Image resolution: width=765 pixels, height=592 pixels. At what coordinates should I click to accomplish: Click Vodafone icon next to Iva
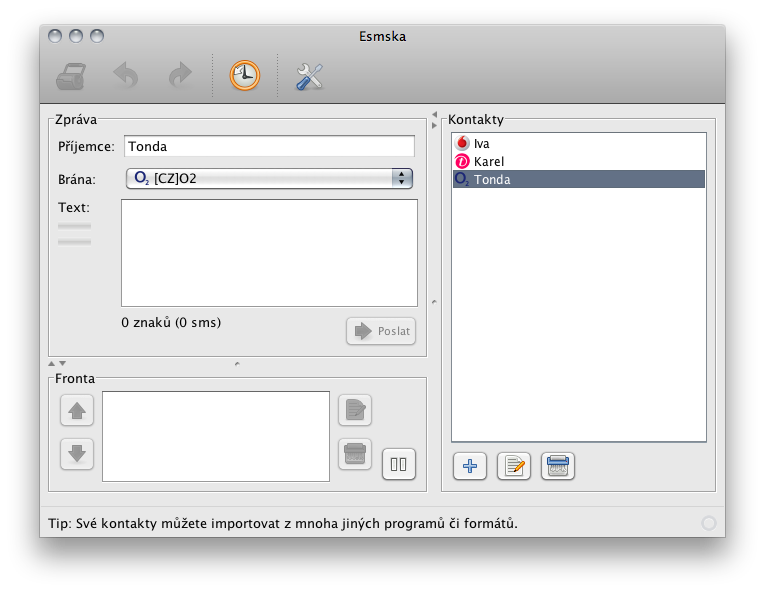point(462,143)
